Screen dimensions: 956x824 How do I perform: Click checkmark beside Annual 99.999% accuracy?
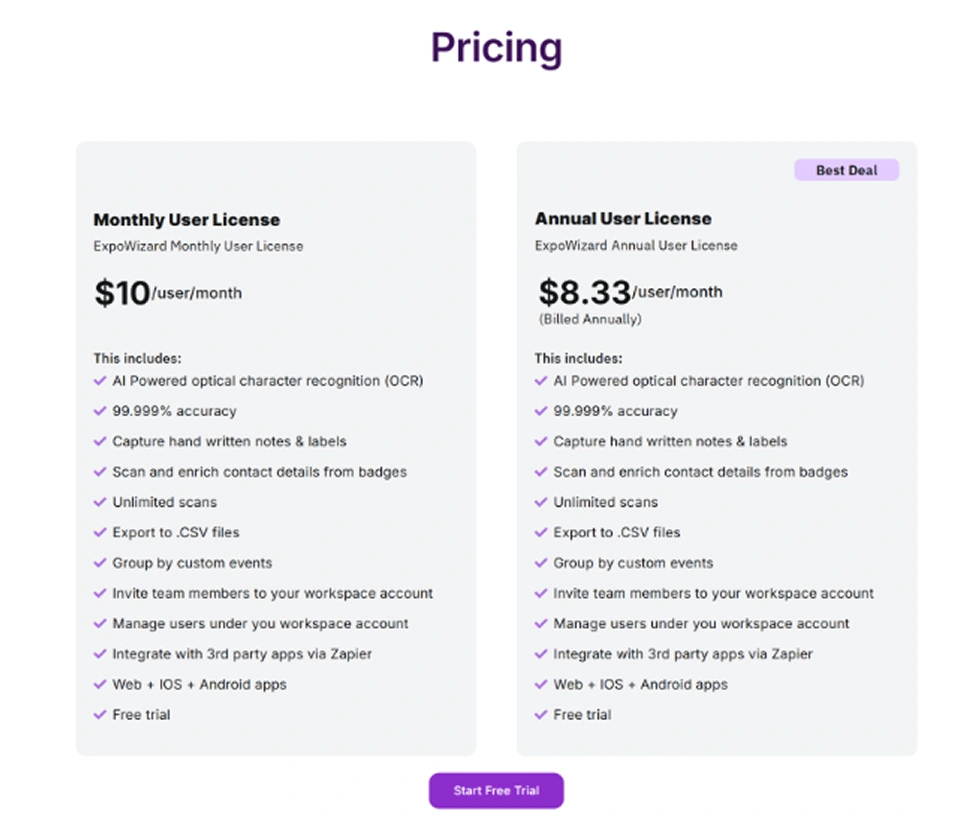tap(541, 411)
